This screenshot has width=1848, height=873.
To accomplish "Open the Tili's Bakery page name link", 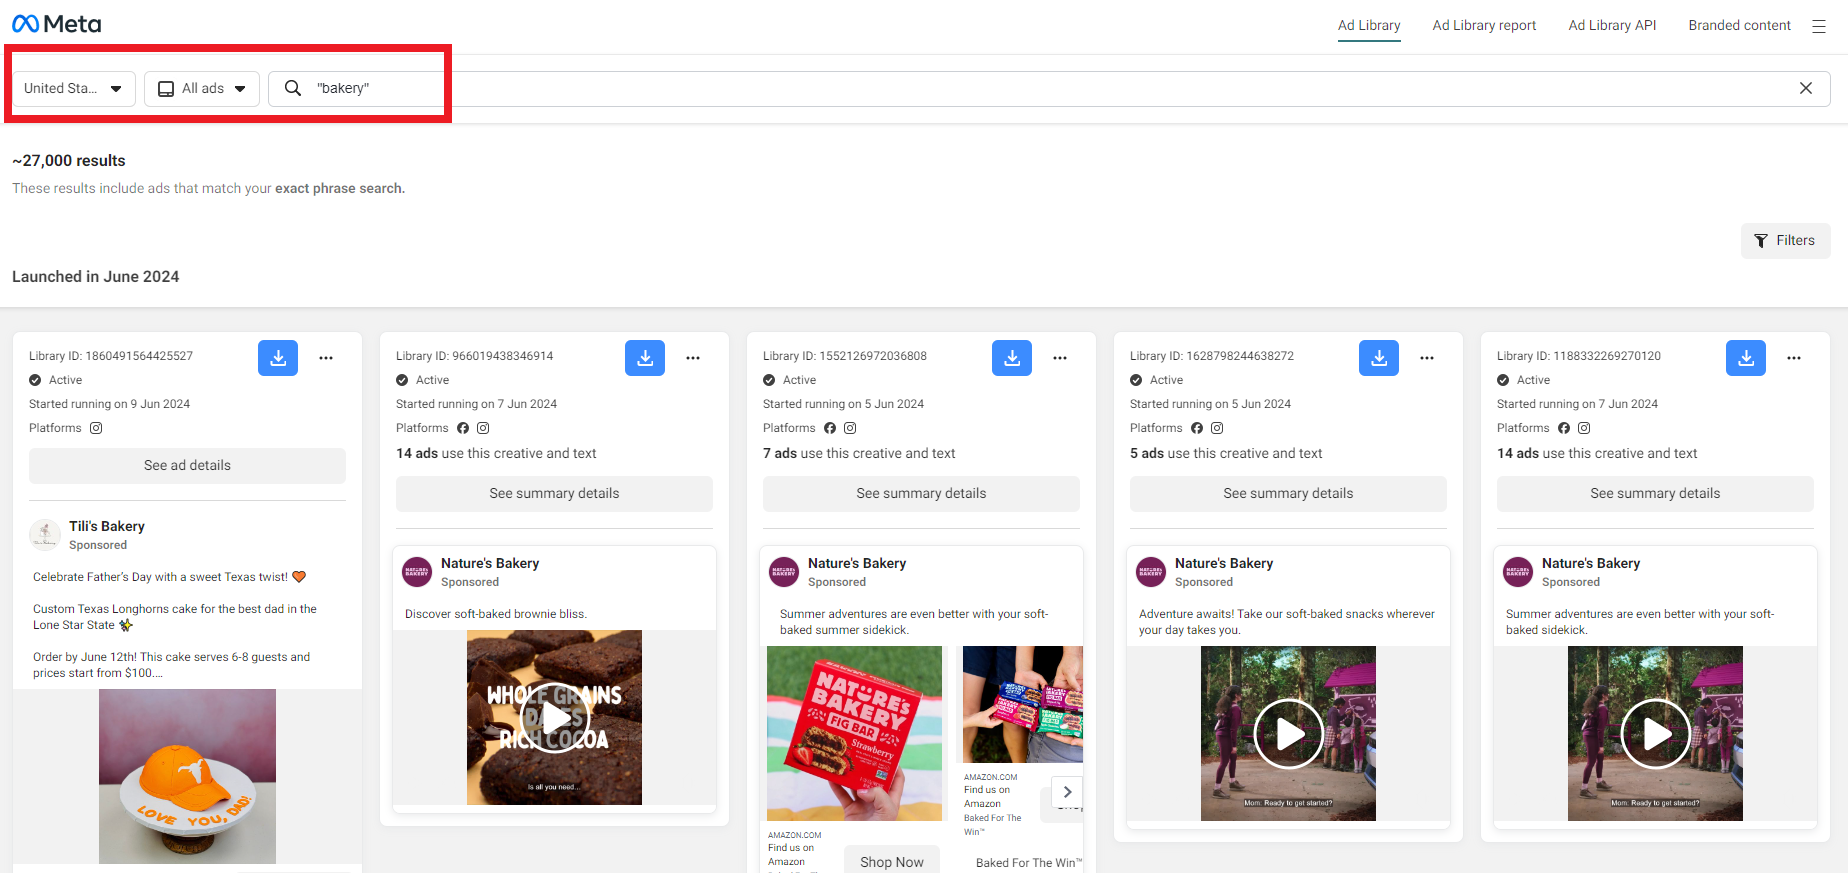I will 107,527.
